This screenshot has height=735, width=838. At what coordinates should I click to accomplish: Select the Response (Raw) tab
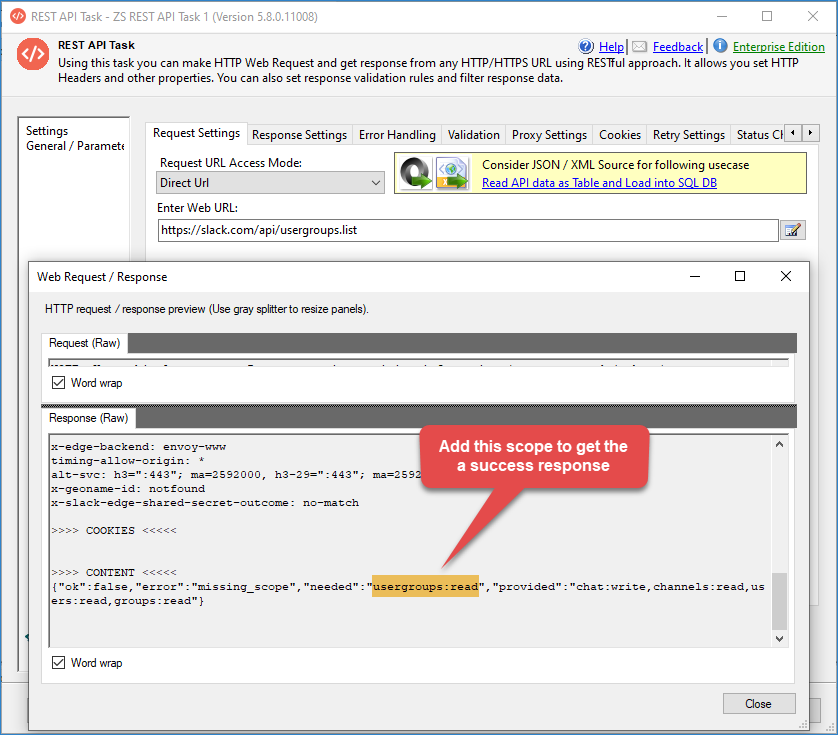tap(89, 418)
